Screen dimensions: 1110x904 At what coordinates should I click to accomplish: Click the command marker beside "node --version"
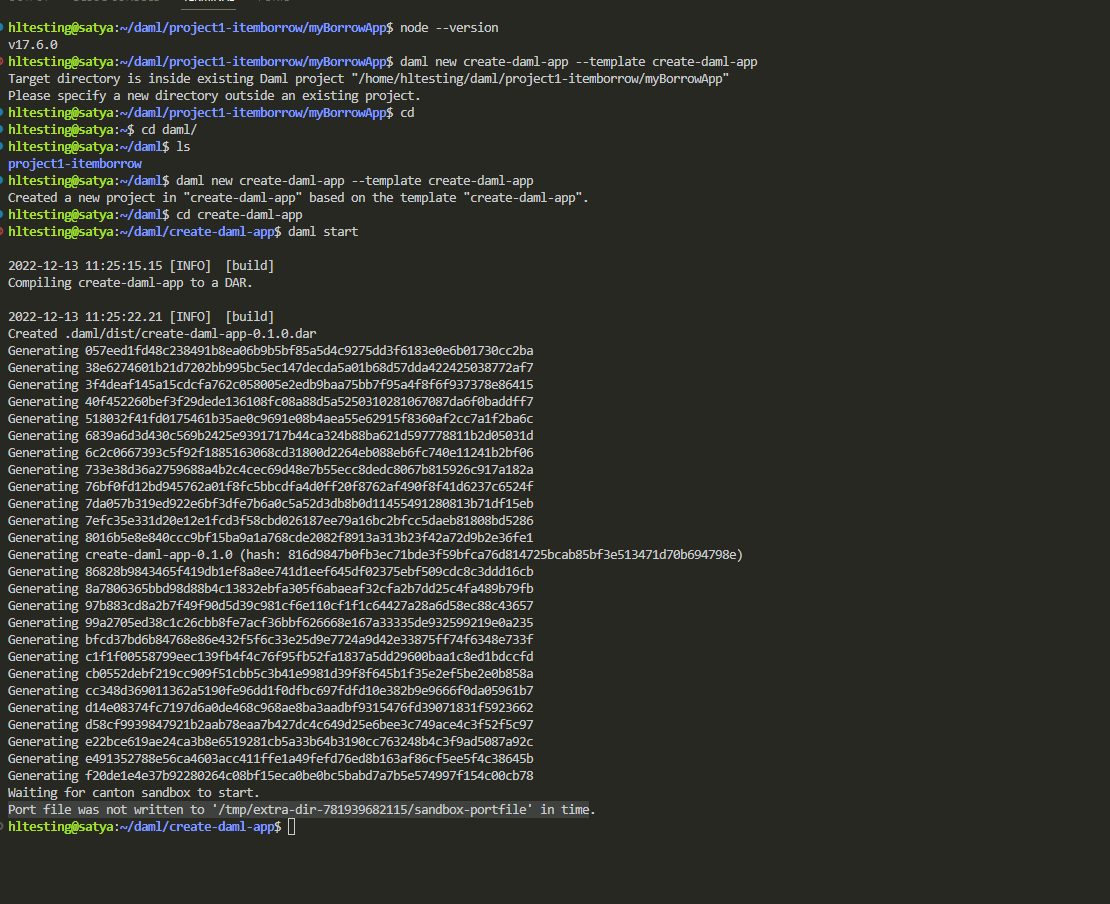pos(3,28)
